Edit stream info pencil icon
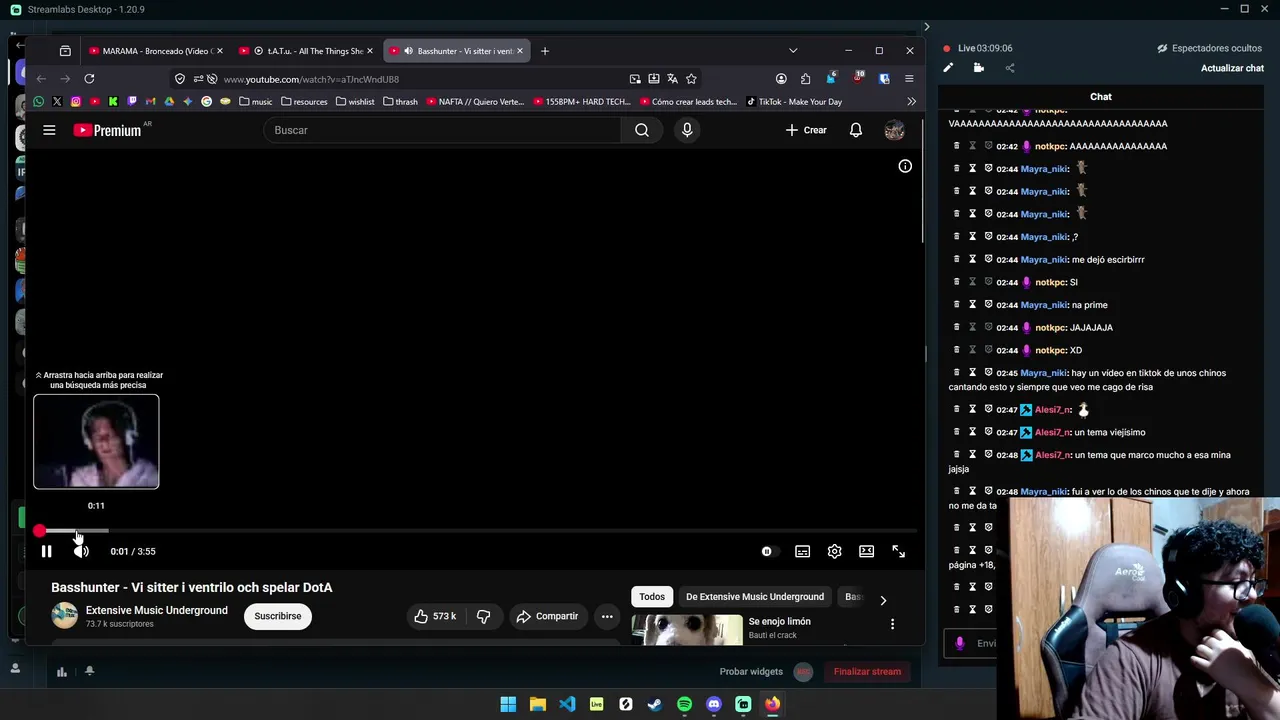Viewport: 1280px width, 720px height. pos(948,68)
